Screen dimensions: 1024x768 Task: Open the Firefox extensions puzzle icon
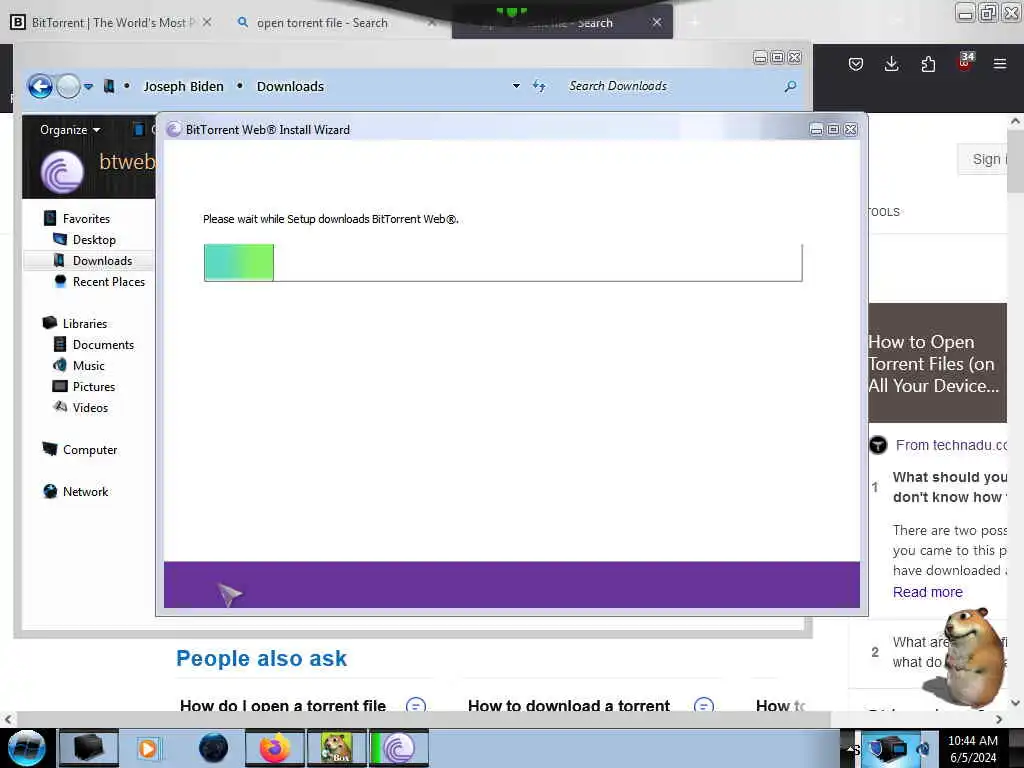click(x=928, y=64)
